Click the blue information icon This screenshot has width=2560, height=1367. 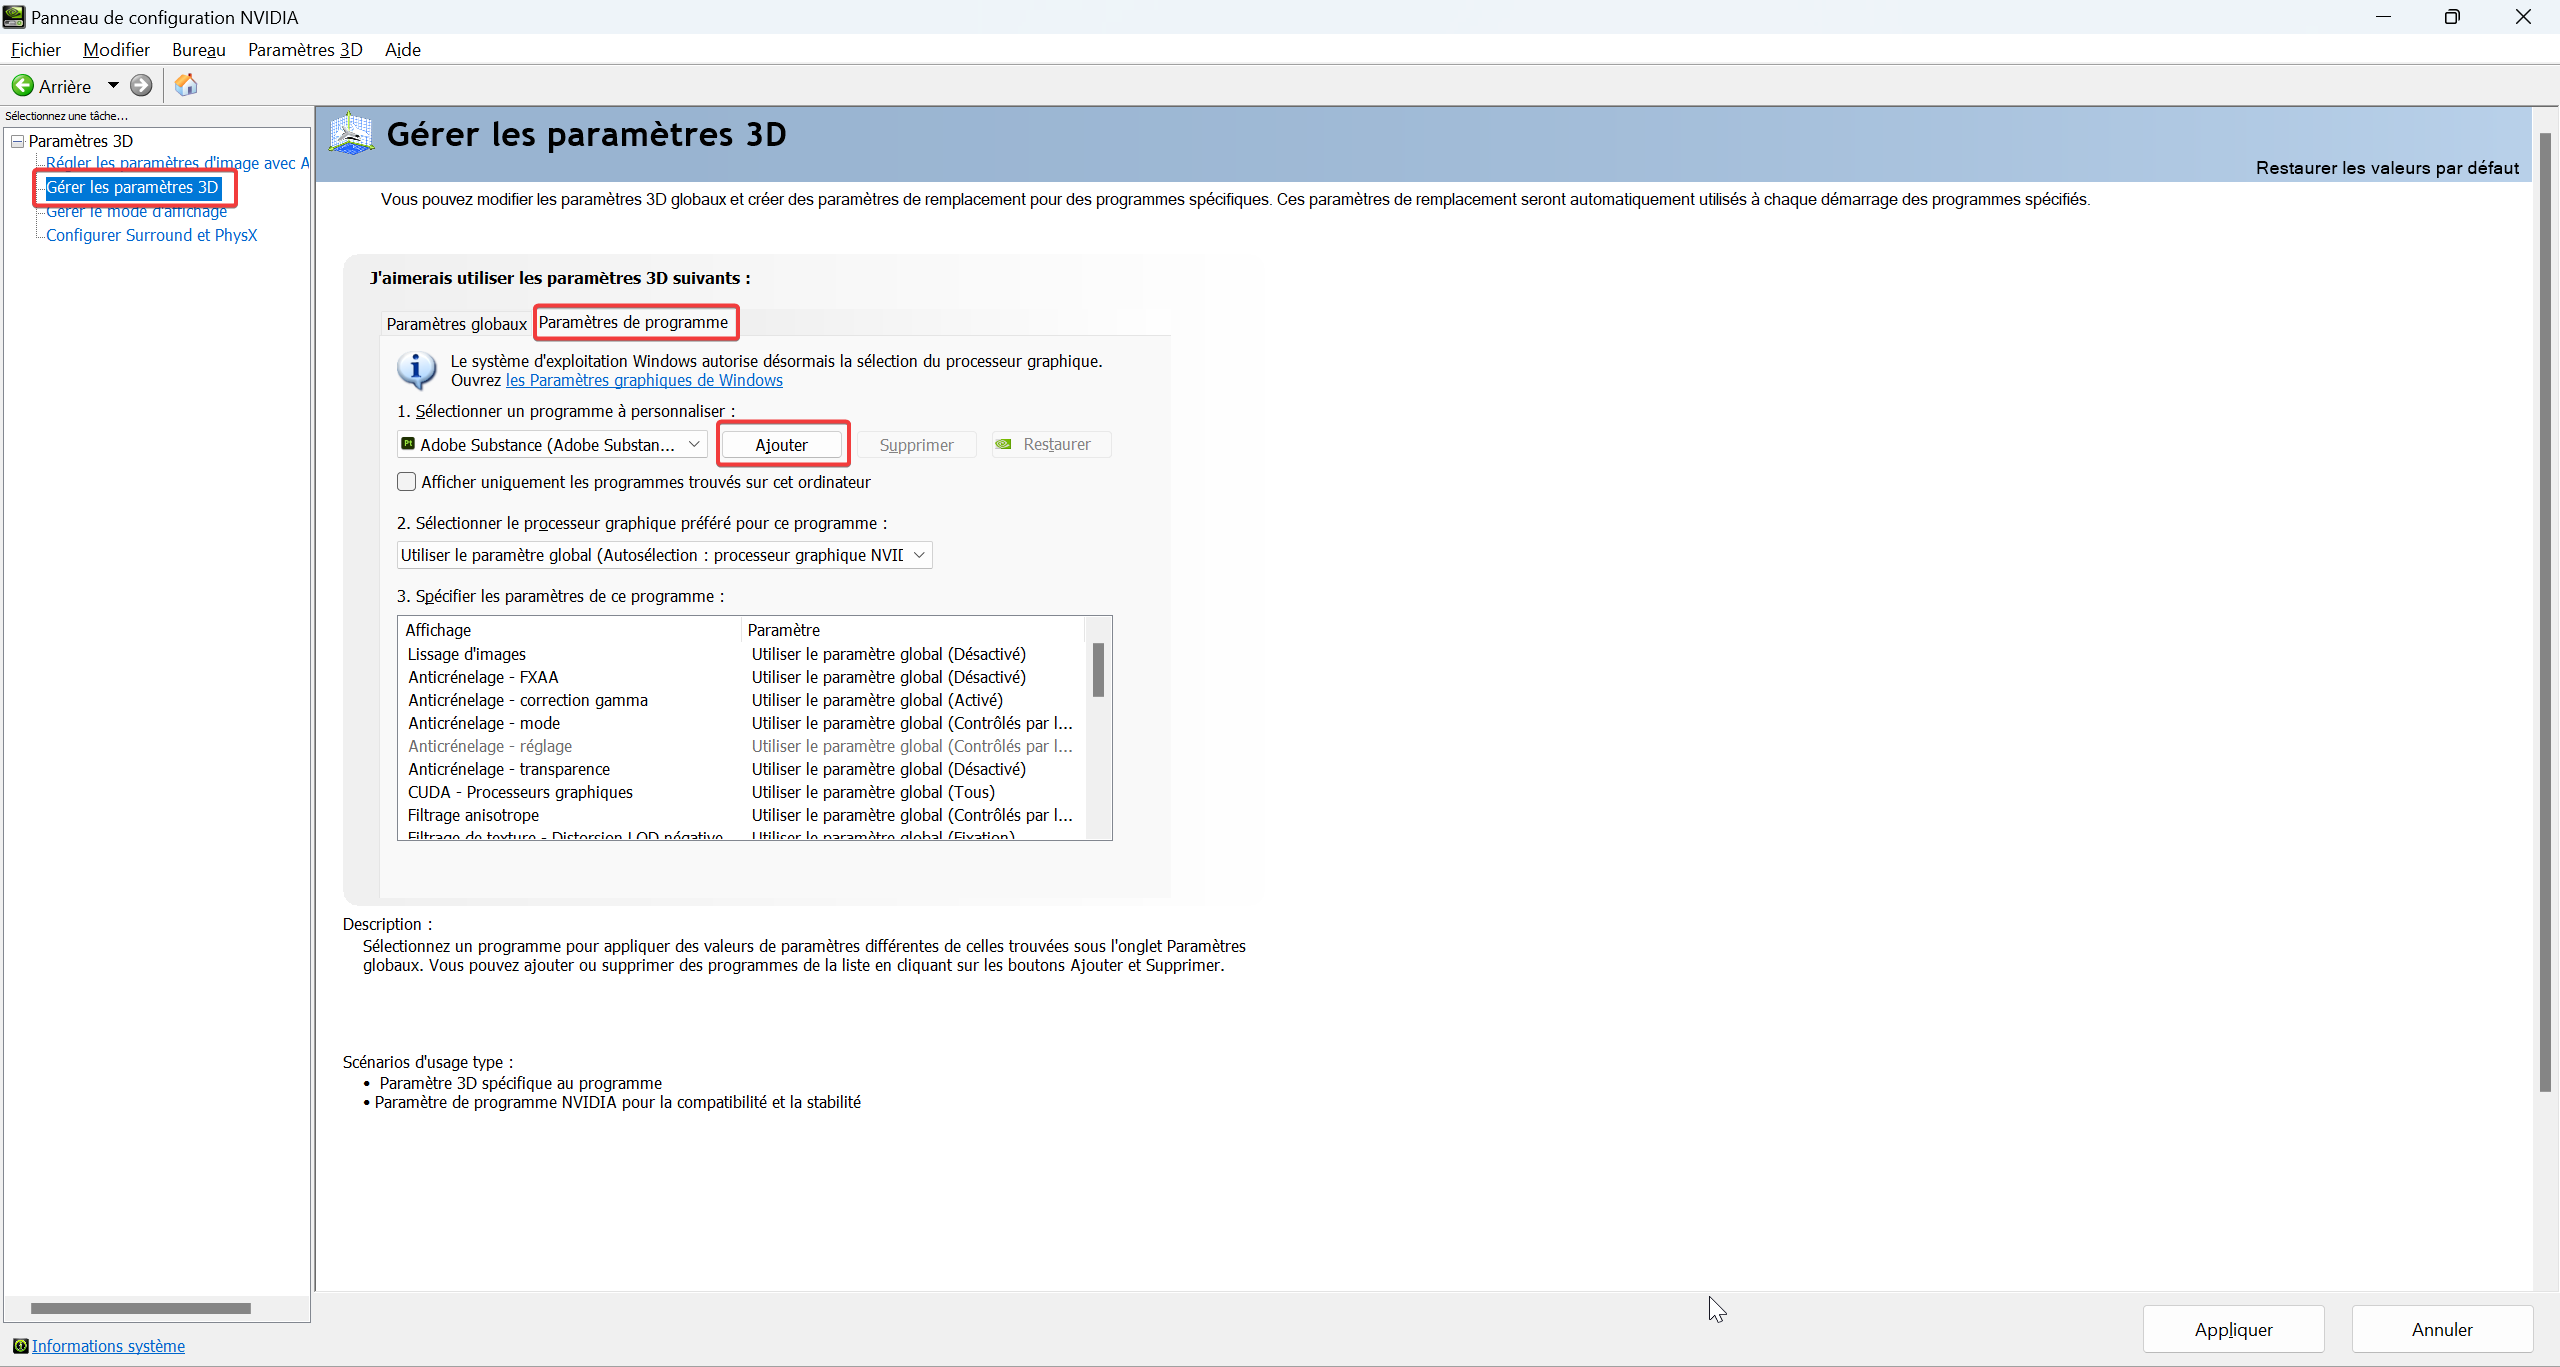pyautogui.click(x=416, y=370)
